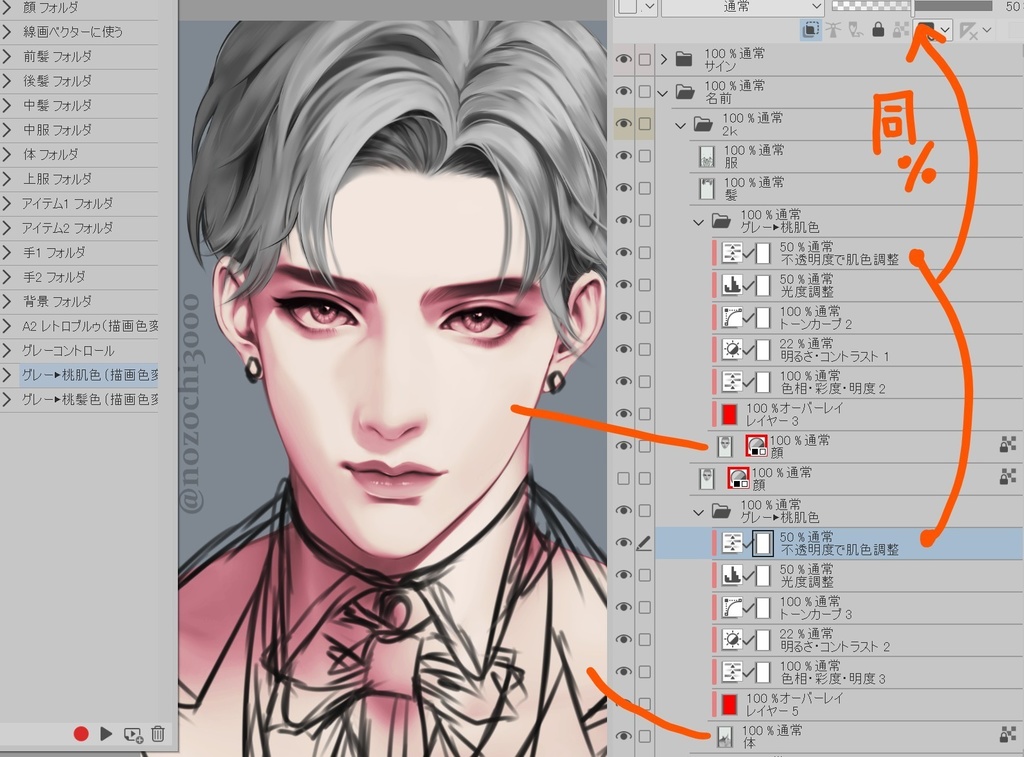Select グレー►桃髪色 auto action

tap(89, 399)
